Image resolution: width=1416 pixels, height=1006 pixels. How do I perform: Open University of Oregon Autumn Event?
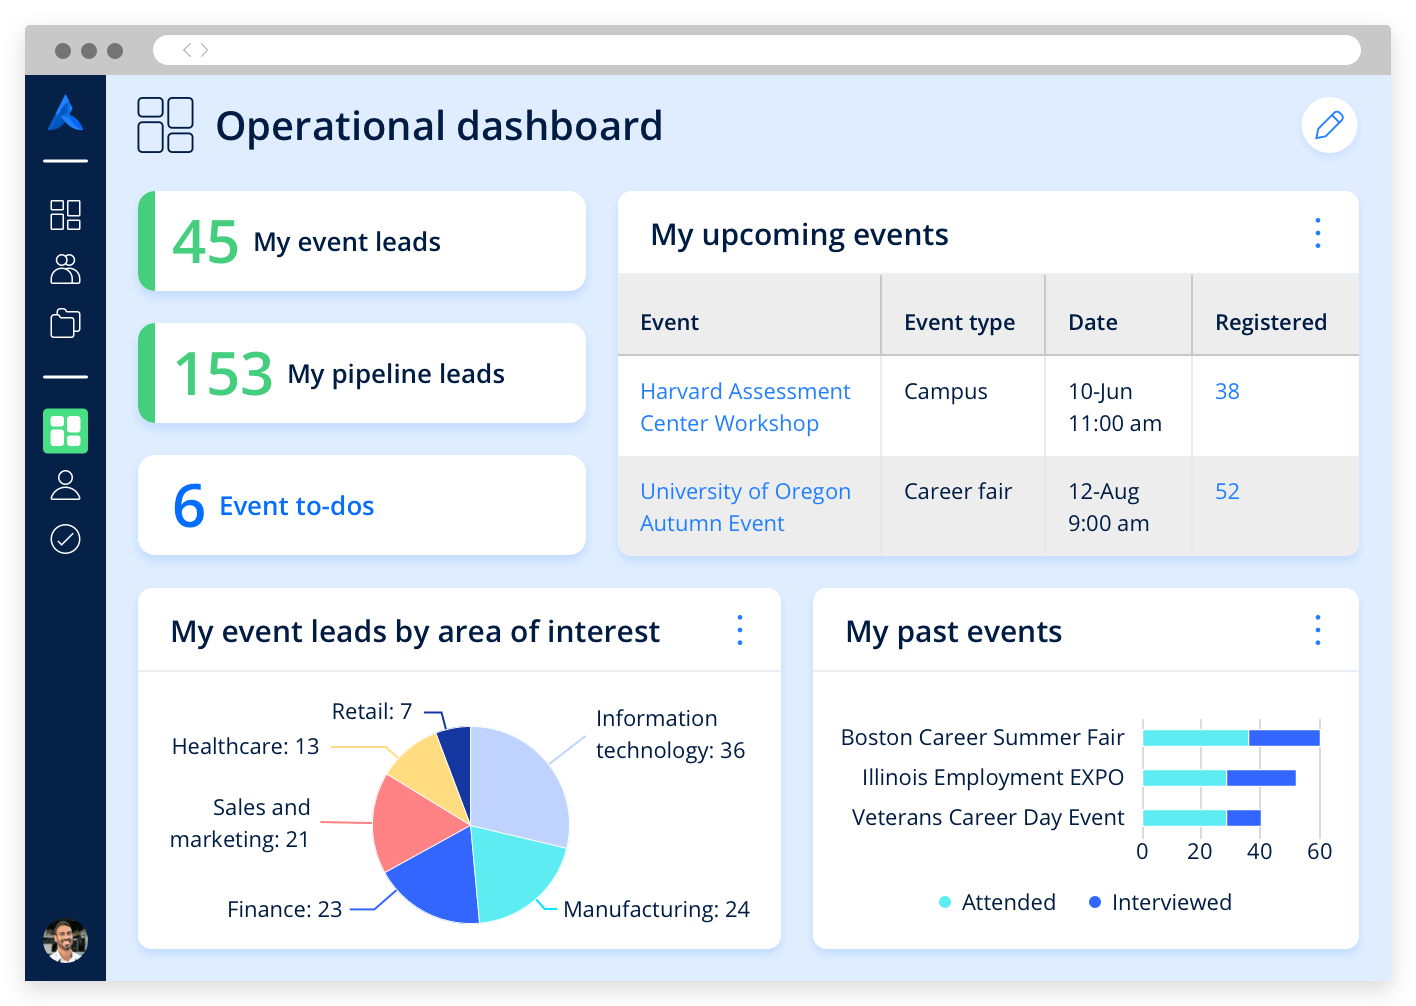click(745, 507)
